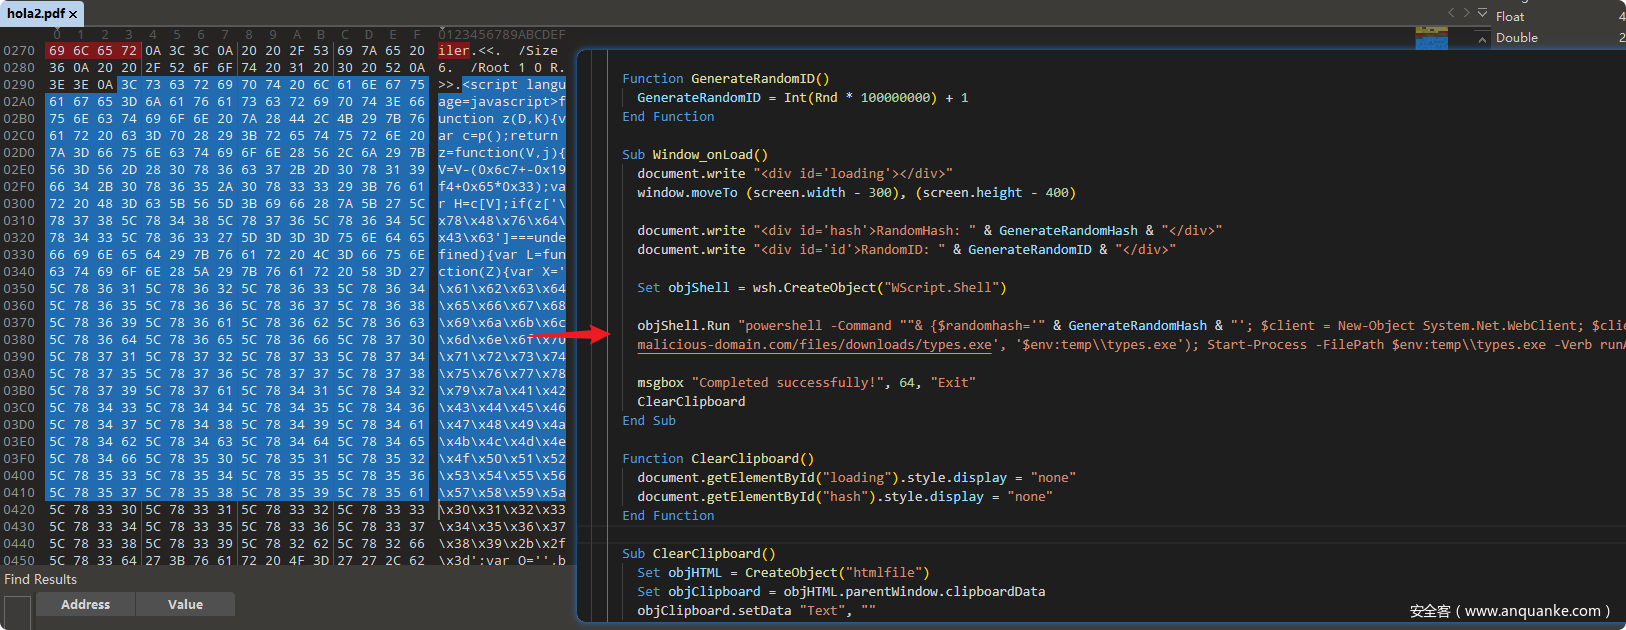The image size is (1626, 630).
Task: Click address 0290 in the hex view
Action: coord(19,85)
